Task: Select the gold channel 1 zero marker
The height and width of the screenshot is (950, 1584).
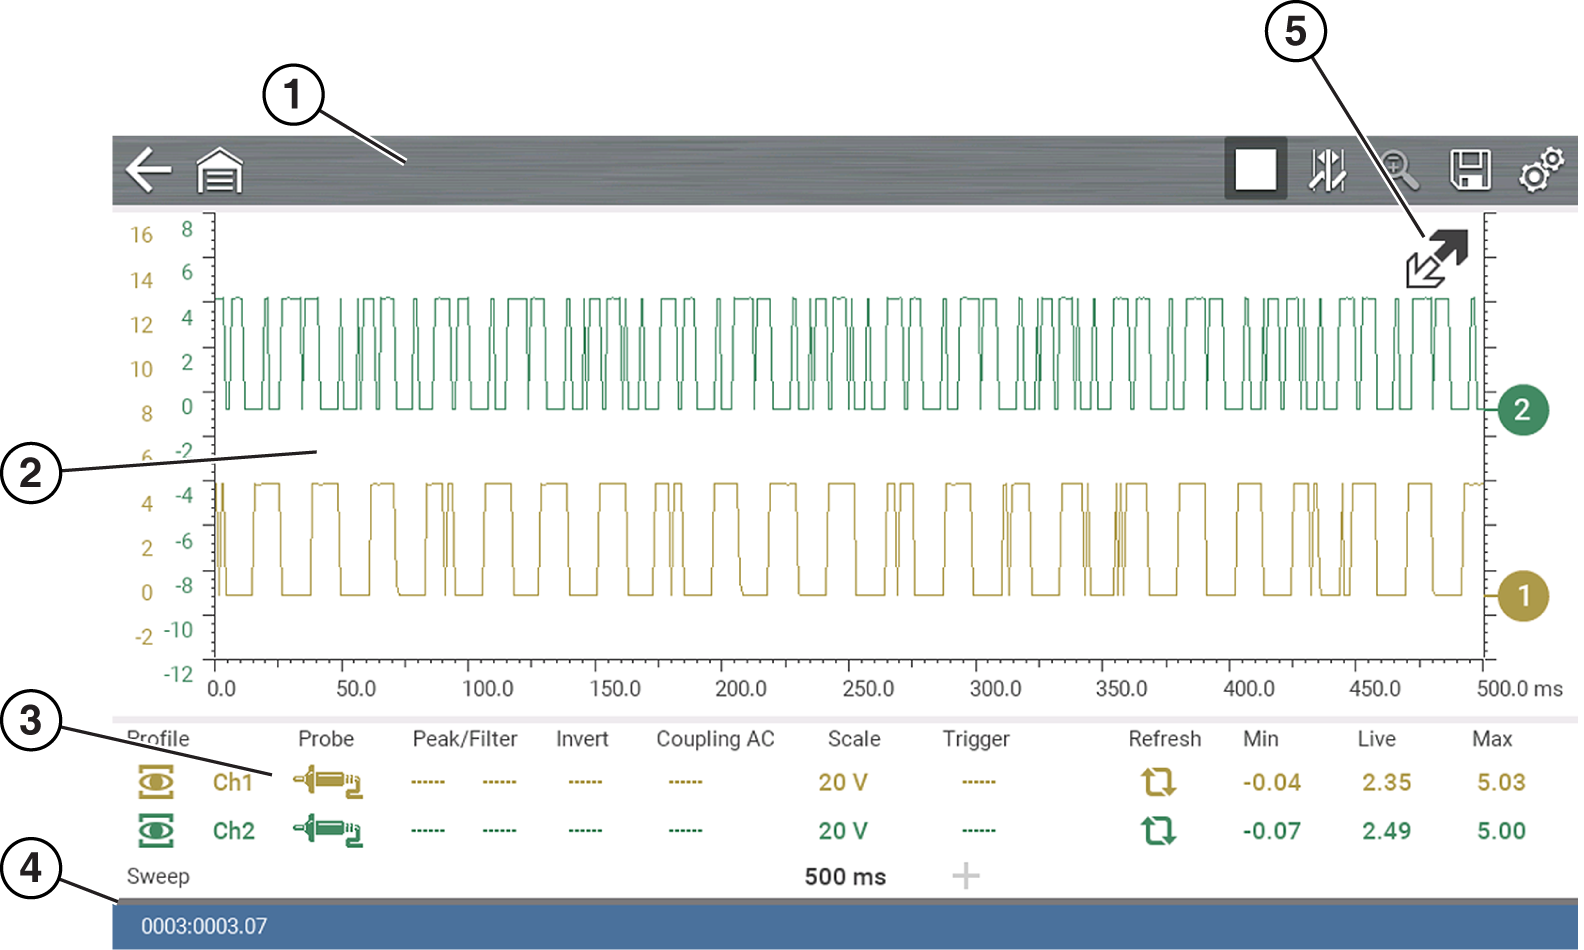Action: tap(1522, 596)
